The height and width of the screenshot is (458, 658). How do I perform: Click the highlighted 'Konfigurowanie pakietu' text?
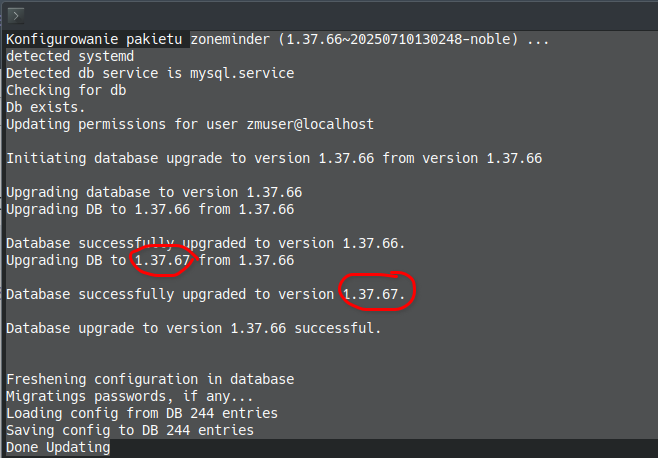coord(94,39)
